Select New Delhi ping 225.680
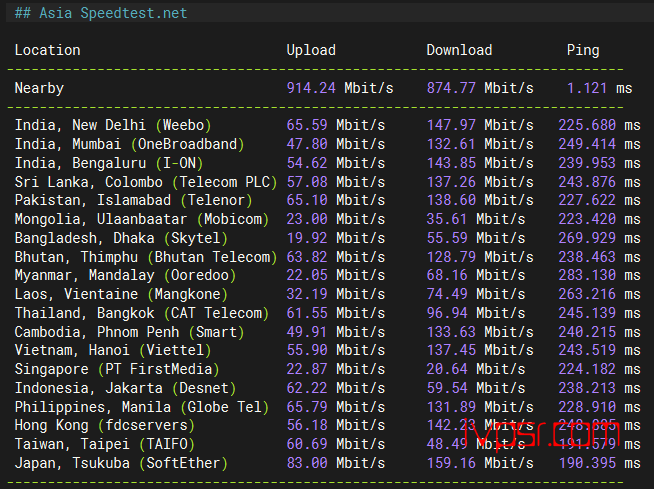Viewport: 654px width, 489px height. point(587,125)
